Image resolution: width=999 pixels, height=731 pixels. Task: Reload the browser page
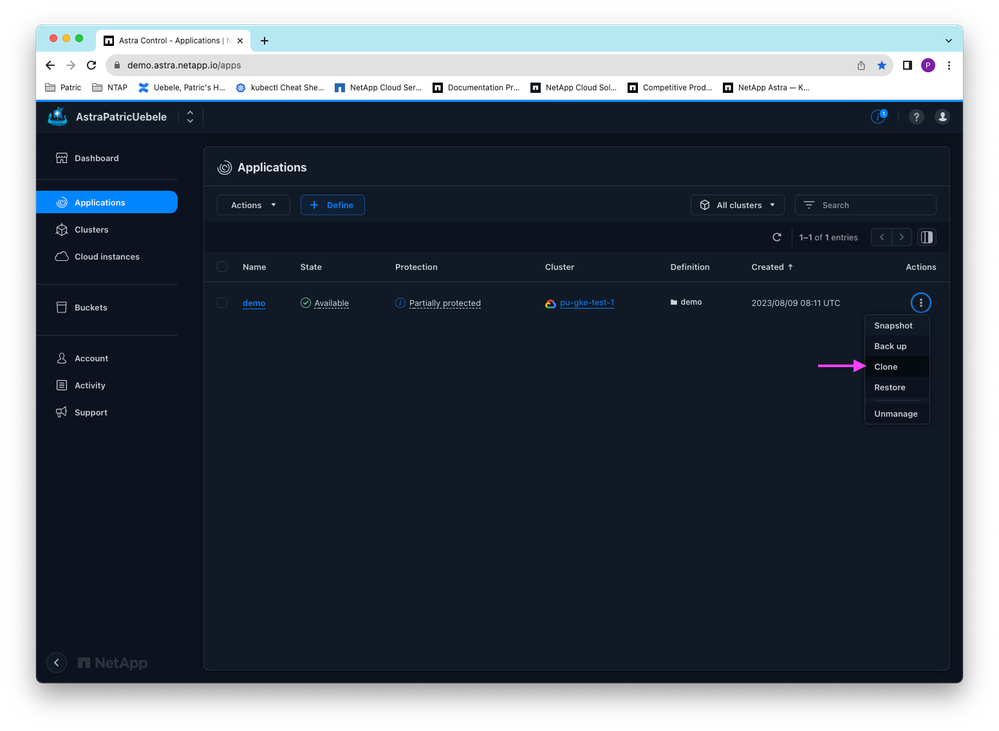[x=92, y=65]
